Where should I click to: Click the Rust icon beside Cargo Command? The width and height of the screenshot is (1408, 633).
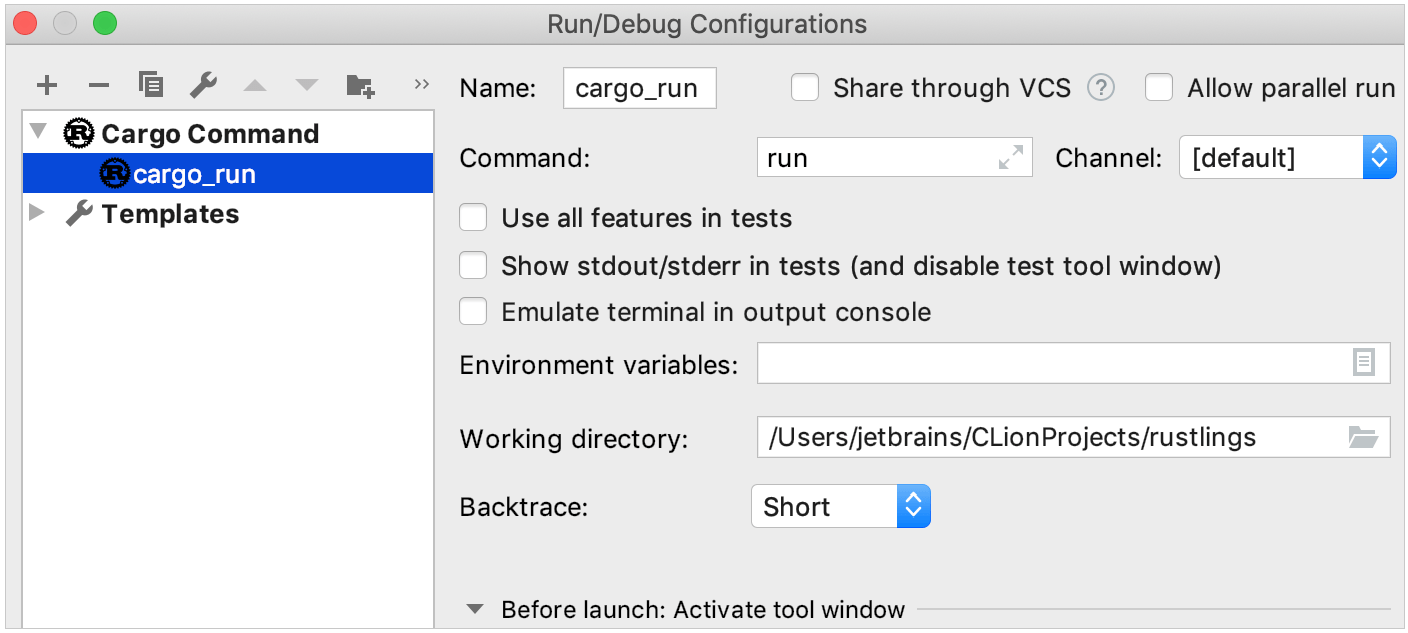79,133
